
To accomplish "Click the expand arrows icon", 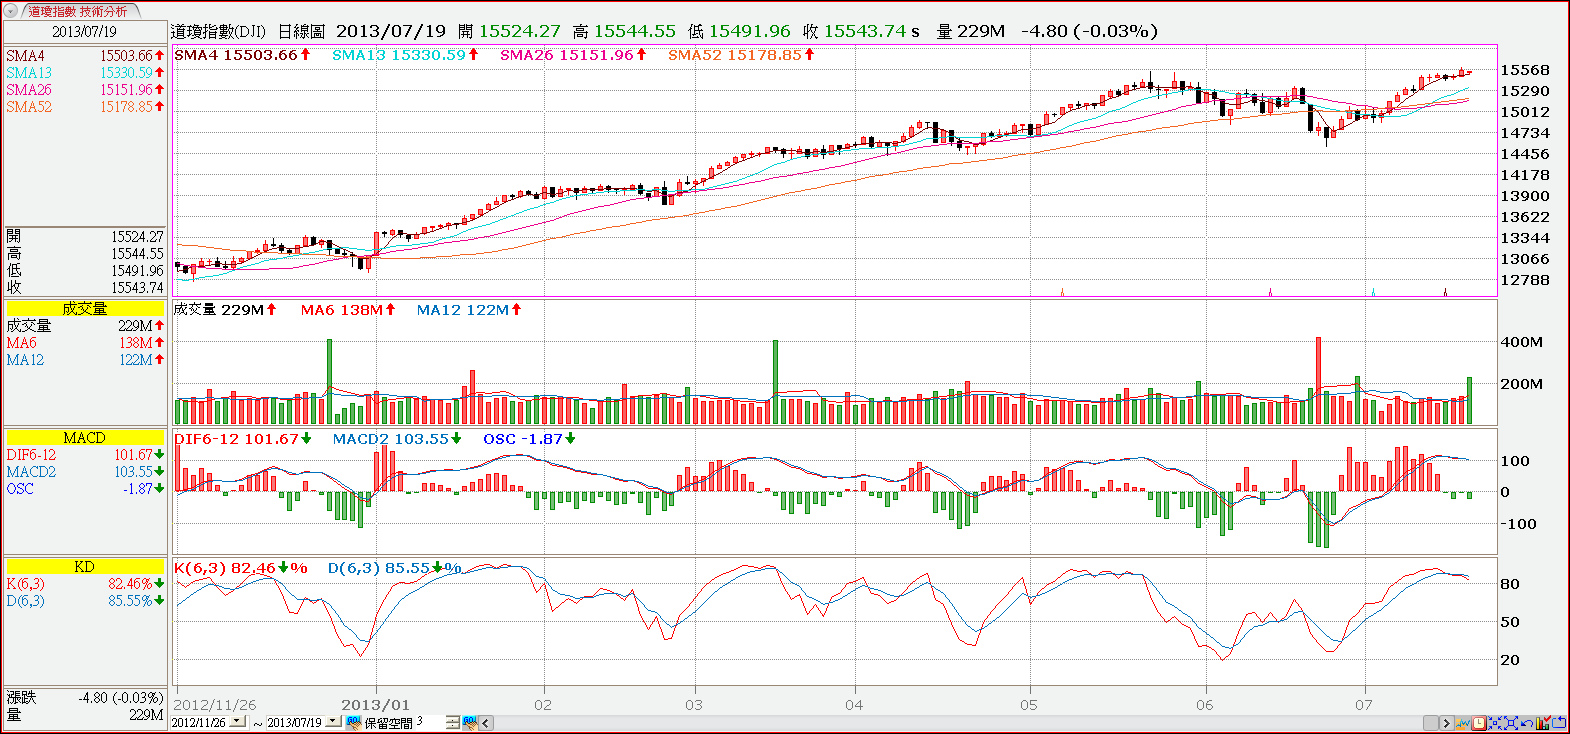I will point(1511,722).
